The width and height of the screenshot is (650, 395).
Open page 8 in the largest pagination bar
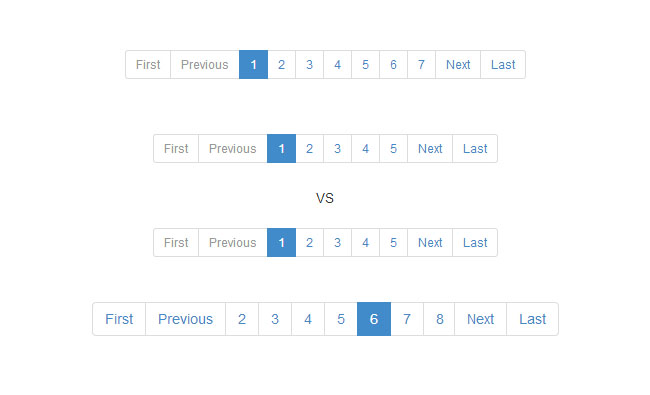[x=439, y=319]
